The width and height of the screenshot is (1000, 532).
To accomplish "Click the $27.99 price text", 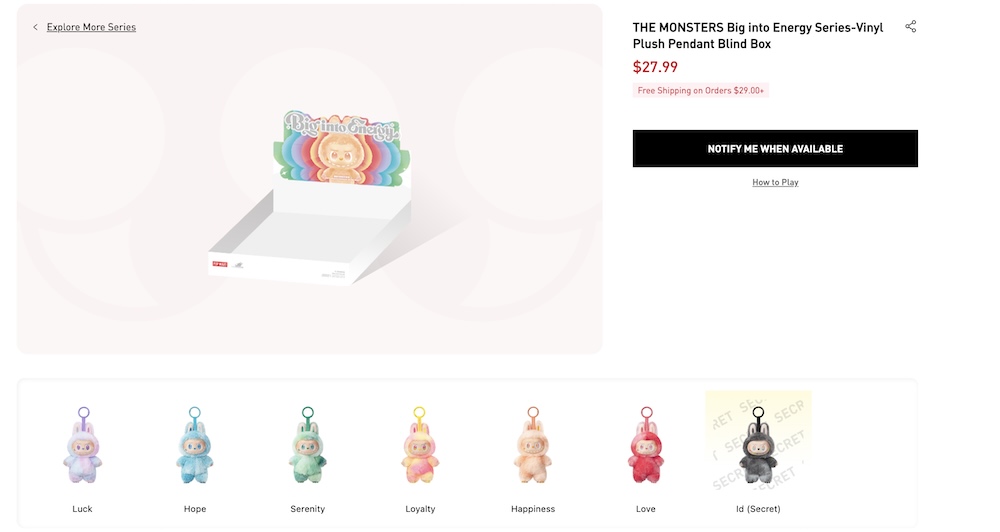I will [655, 67].
